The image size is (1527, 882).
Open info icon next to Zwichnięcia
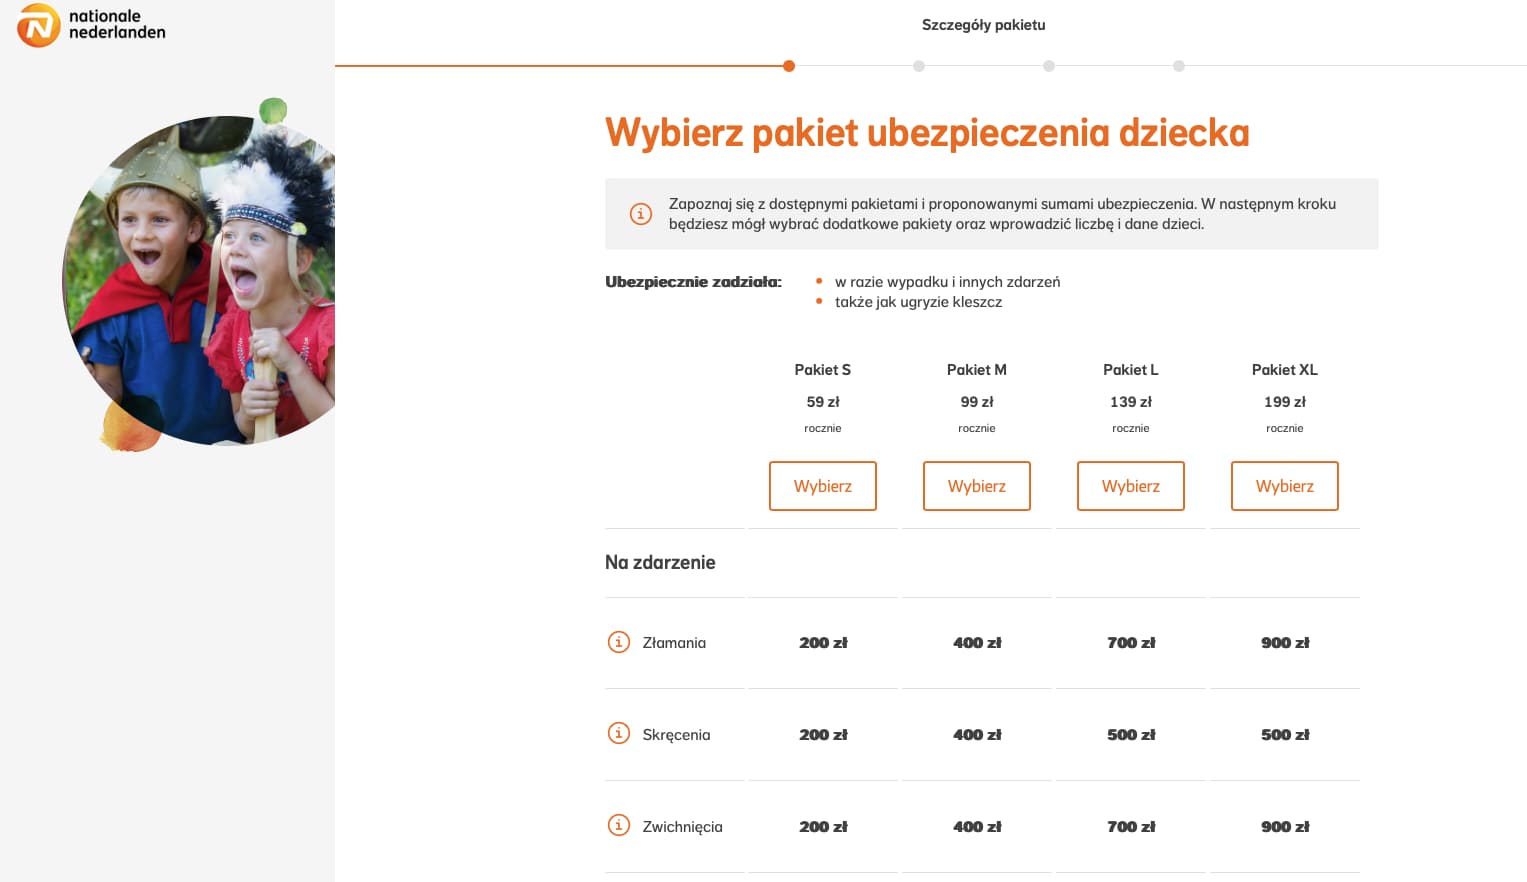619,825
